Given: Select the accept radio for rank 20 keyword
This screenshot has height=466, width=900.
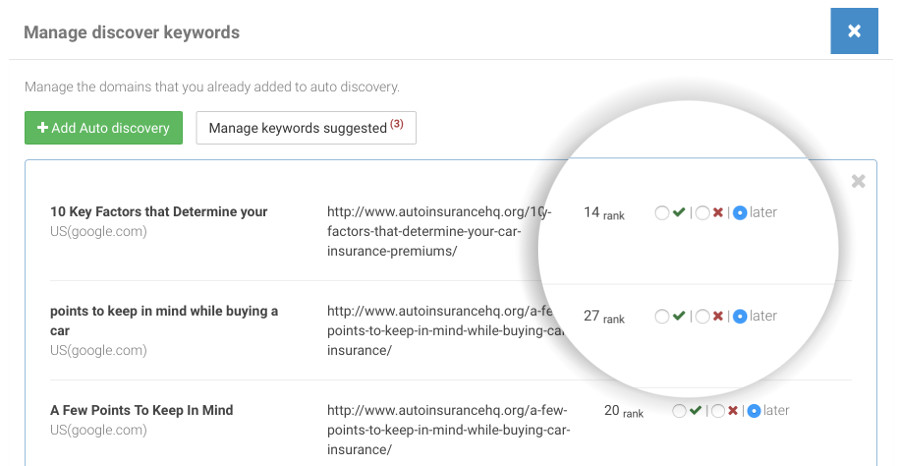Looking at the screenshot, I should pyautogui.click(x=680, y=411).
